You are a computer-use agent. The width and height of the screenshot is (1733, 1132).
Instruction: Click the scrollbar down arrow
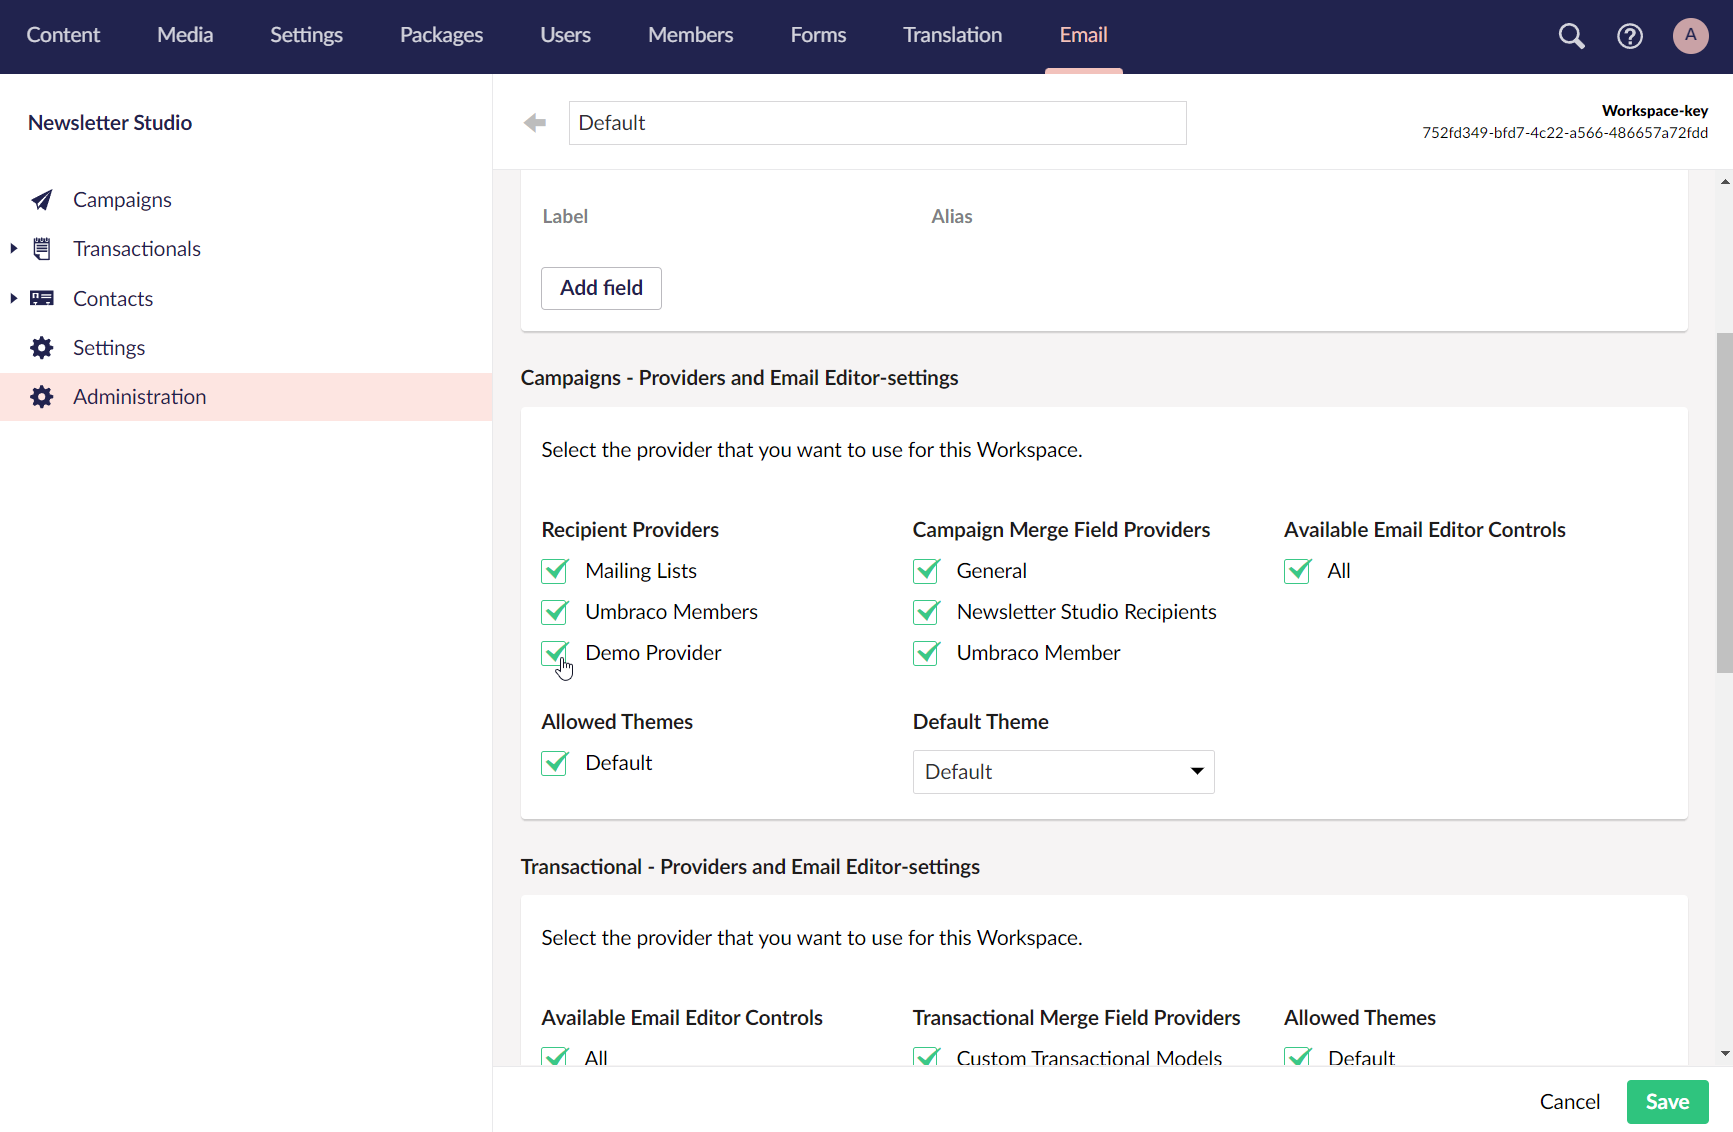click(x=1725, y=1053)
